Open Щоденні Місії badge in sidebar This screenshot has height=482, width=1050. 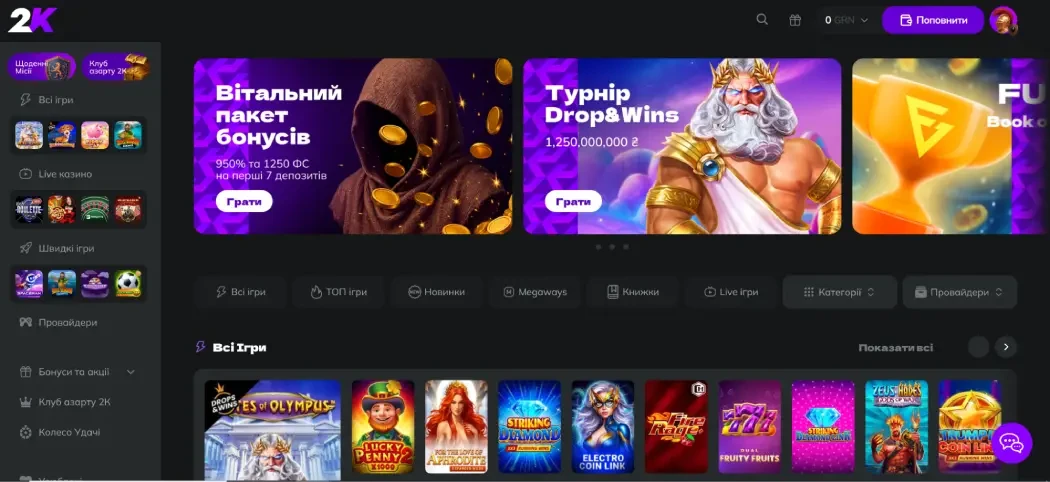(x=42, y=67)
